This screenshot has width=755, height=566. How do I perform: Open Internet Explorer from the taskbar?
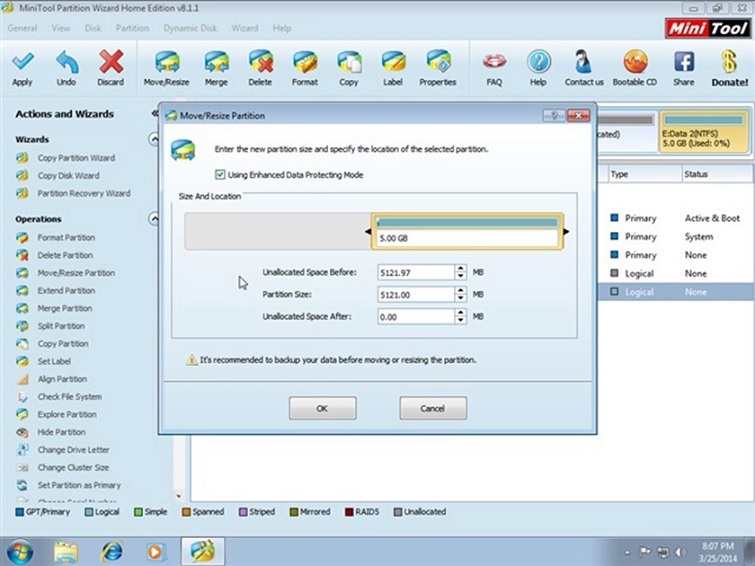[x=111, y=550]
